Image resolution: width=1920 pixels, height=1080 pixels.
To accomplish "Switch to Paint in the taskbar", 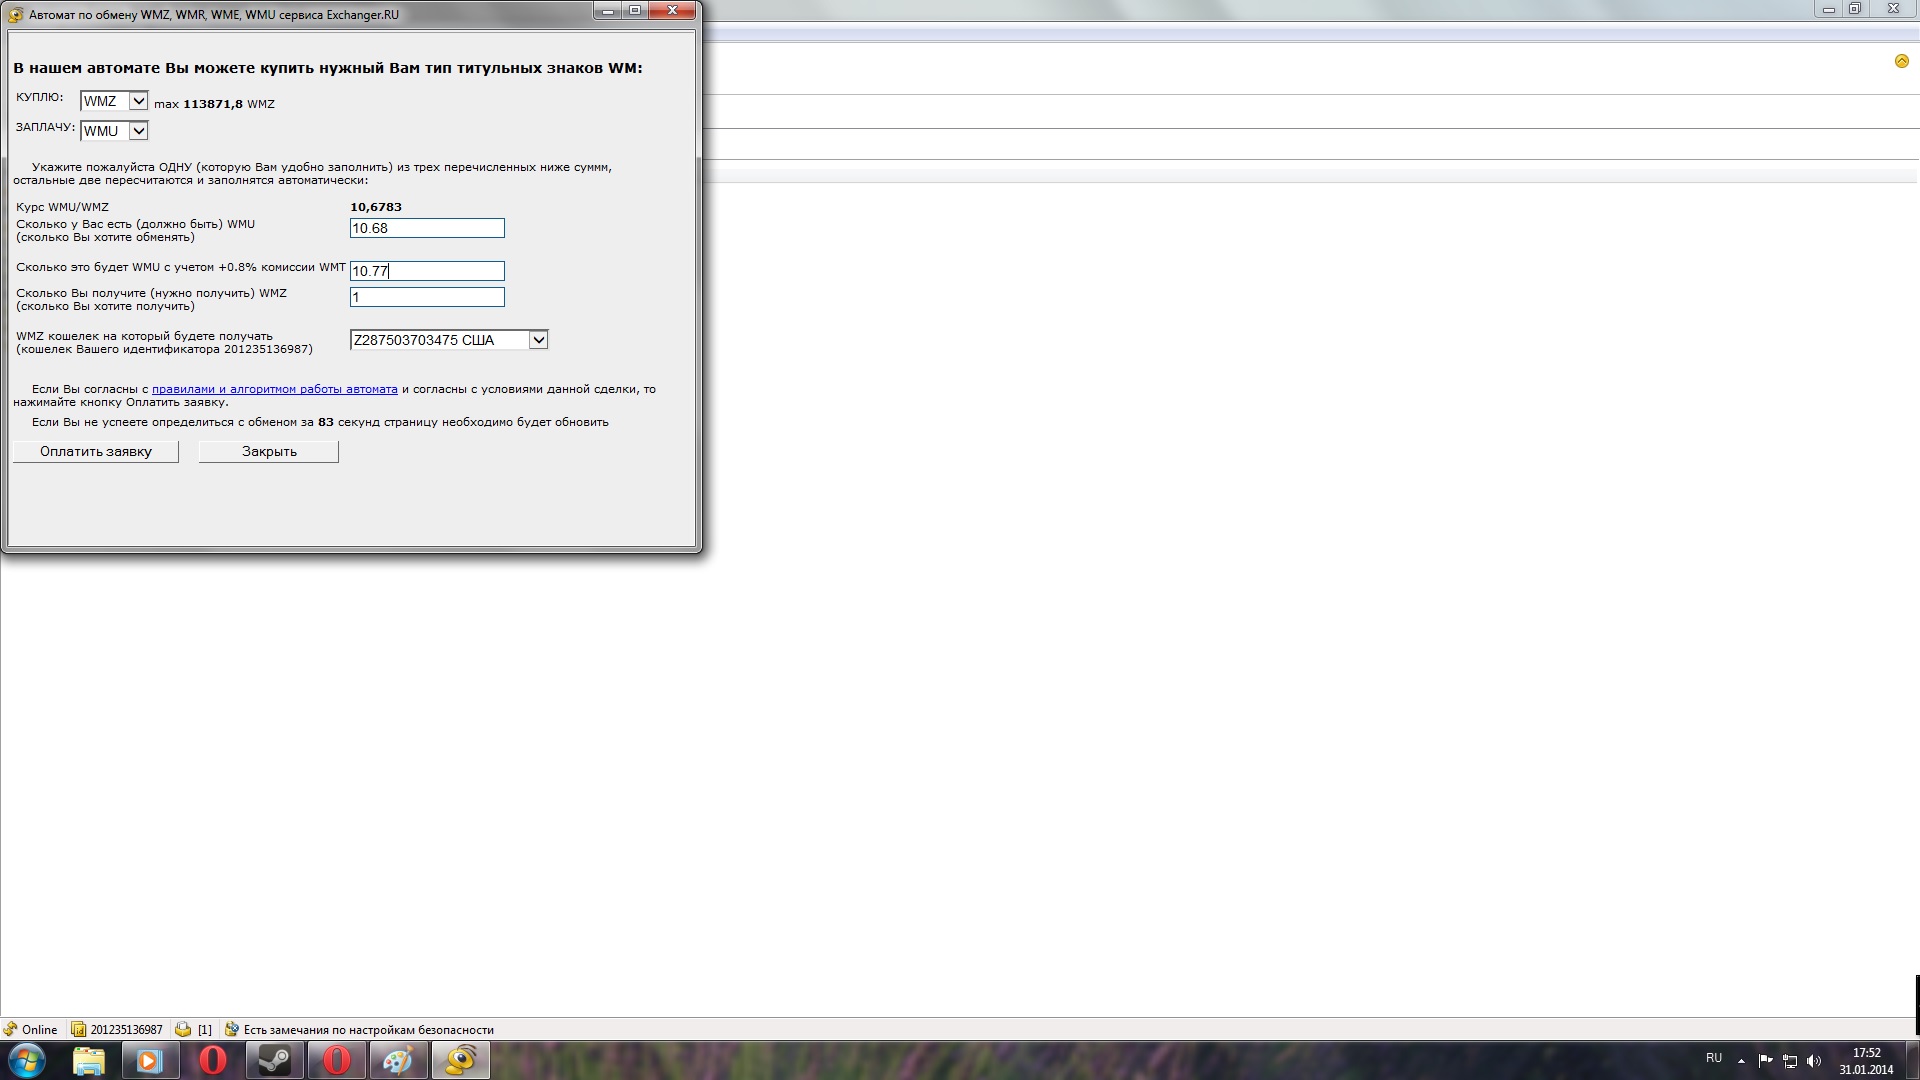I will point(398,1061).
